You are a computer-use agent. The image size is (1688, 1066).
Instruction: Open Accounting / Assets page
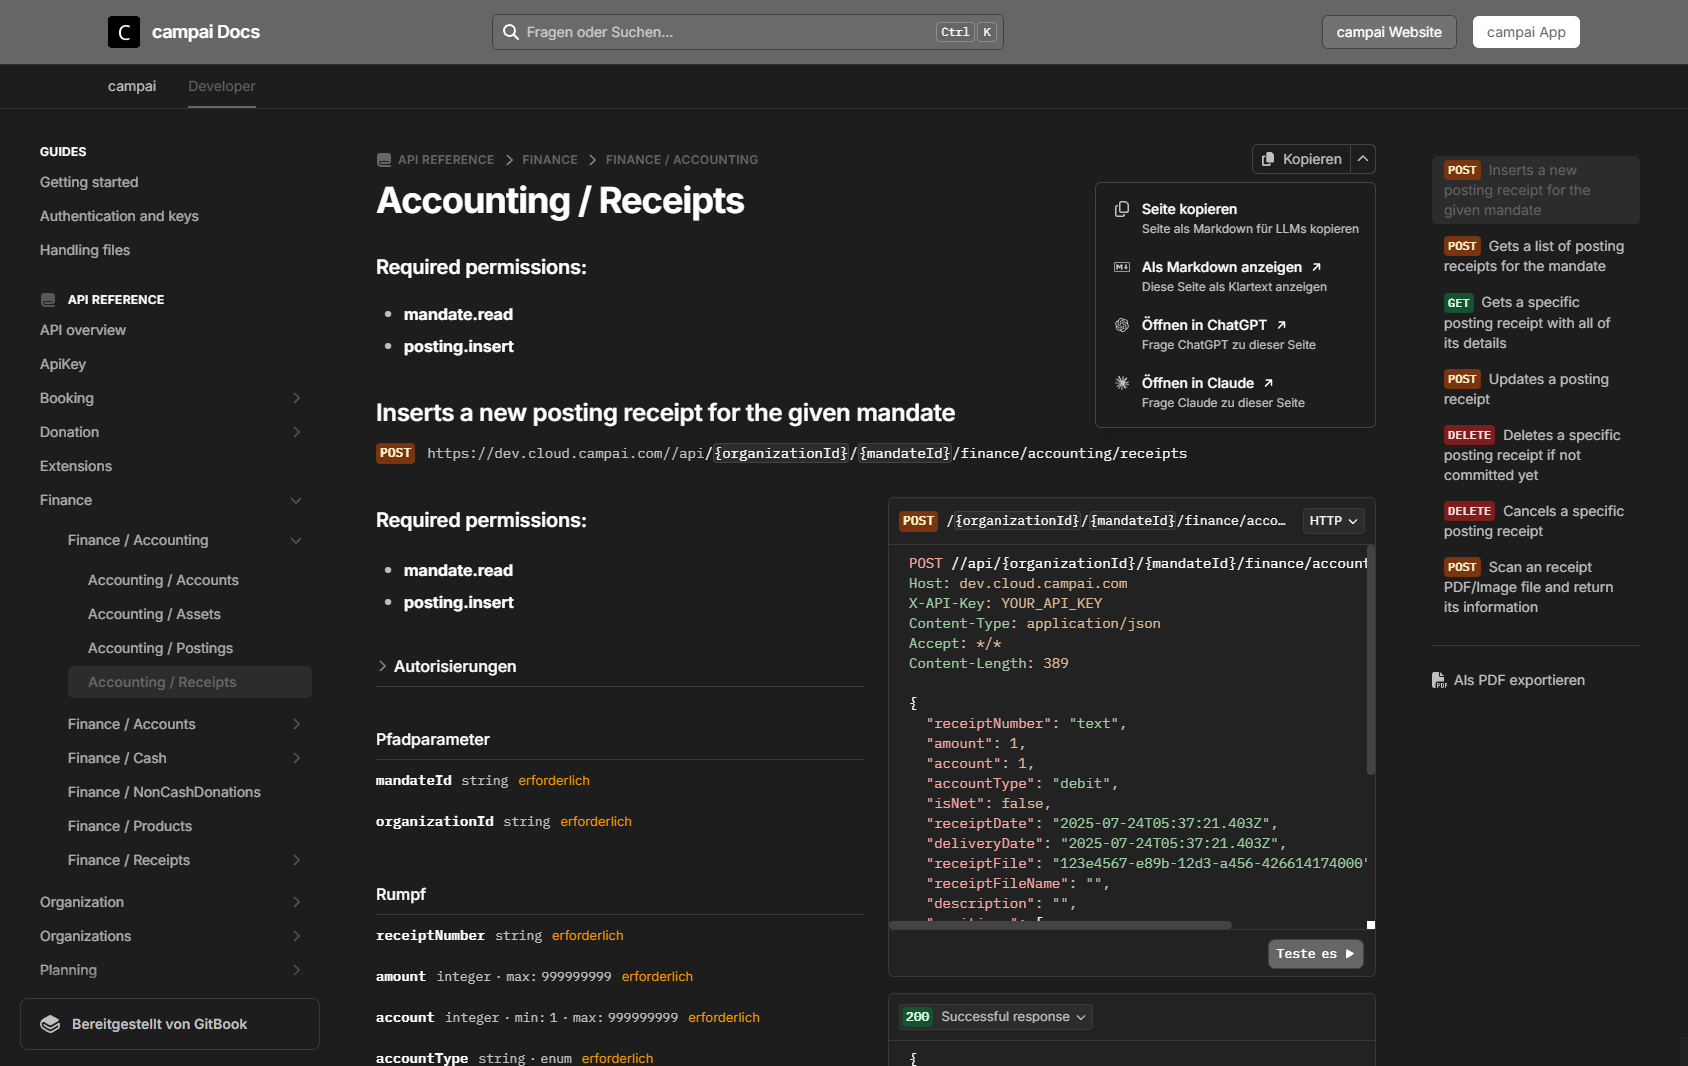154,614
